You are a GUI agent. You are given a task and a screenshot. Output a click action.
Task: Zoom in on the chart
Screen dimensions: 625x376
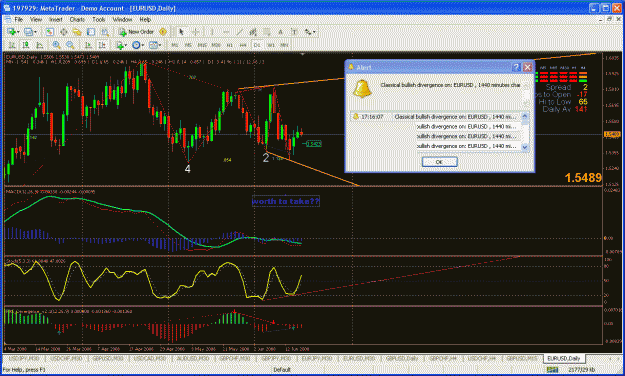click(x=56, y=45)
